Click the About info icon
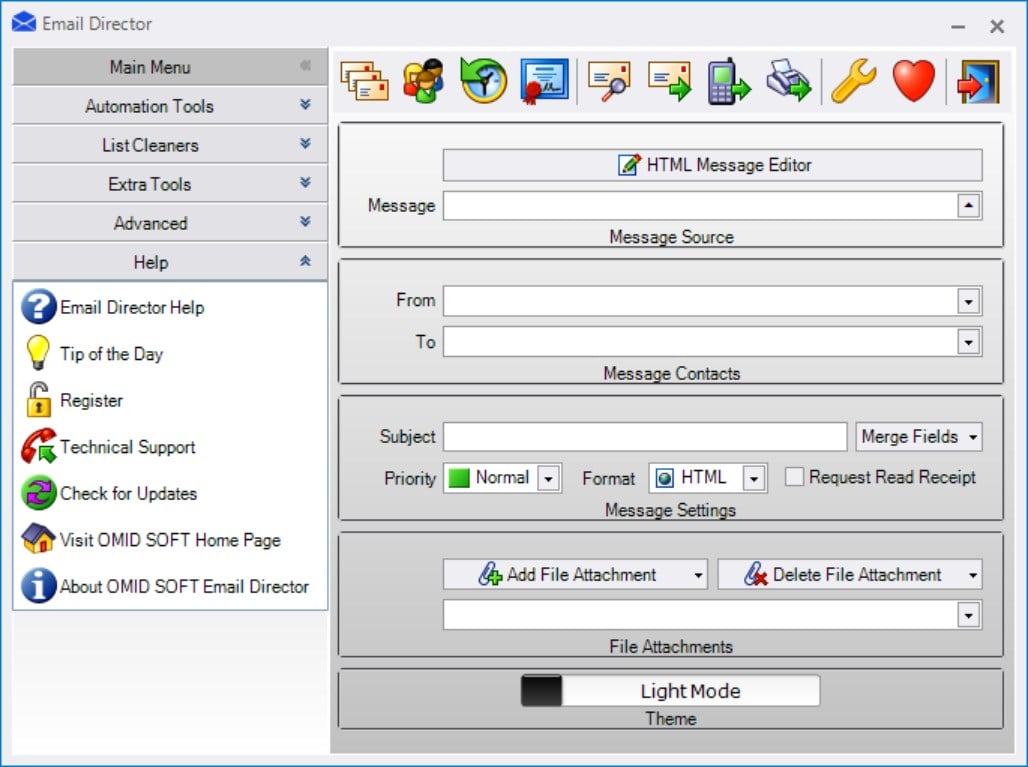 coord(39,585)
